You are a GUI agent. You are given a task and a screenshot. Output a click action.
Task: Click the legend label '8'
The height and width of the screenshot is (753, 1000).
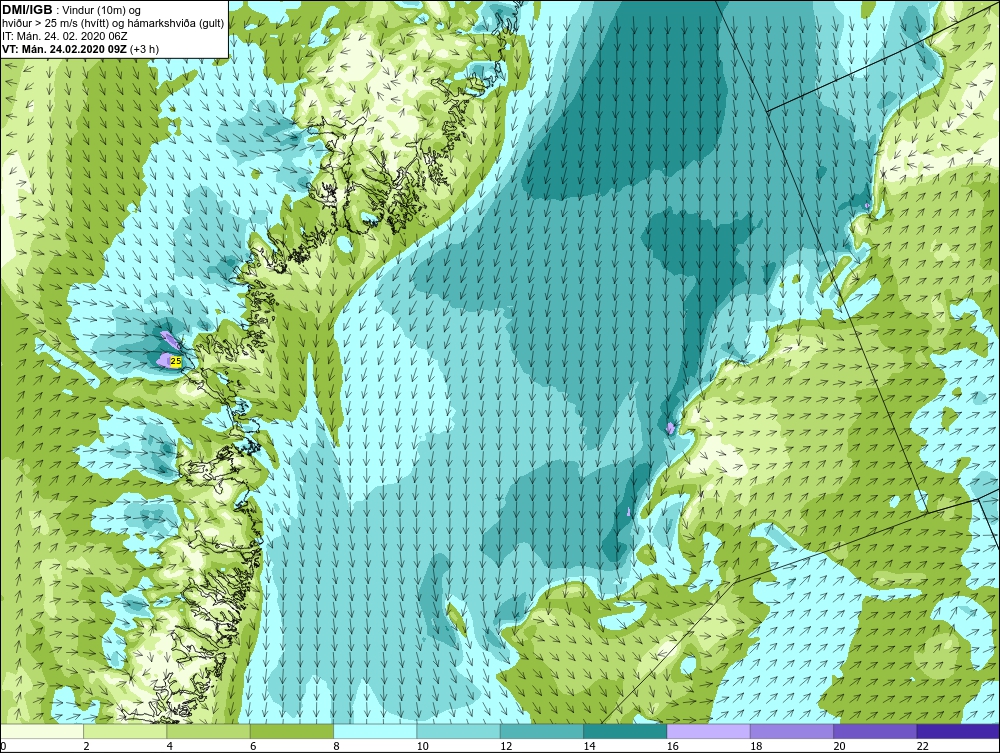(x=337, y=747)
